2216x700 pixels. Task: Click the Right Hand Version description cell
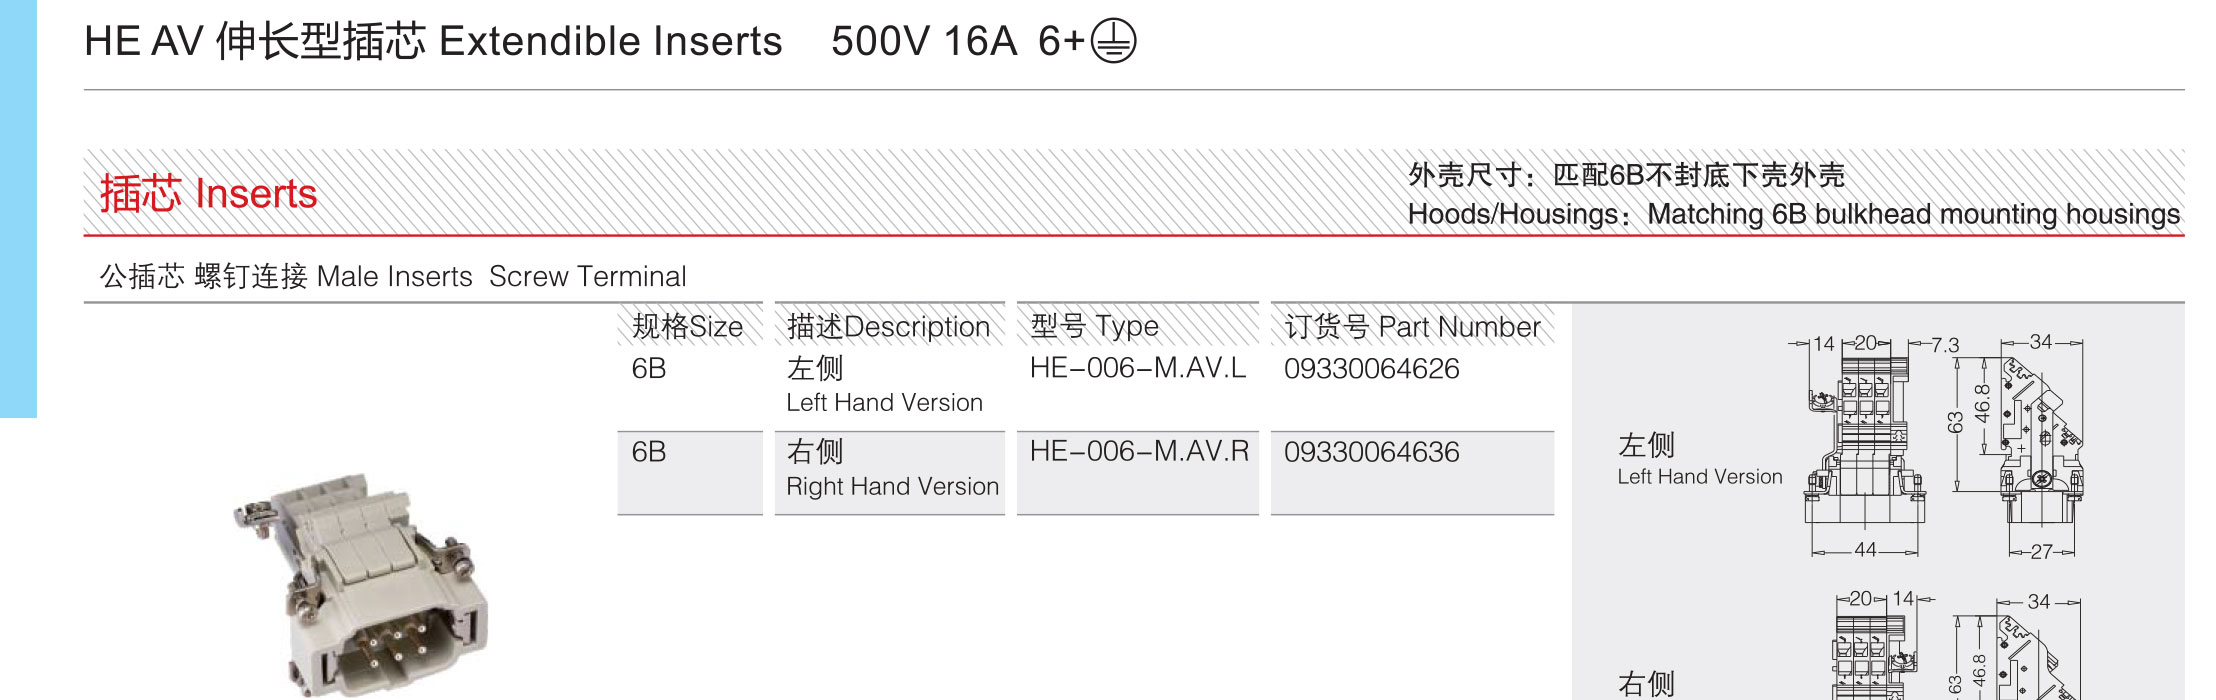[x=889, y=473]
